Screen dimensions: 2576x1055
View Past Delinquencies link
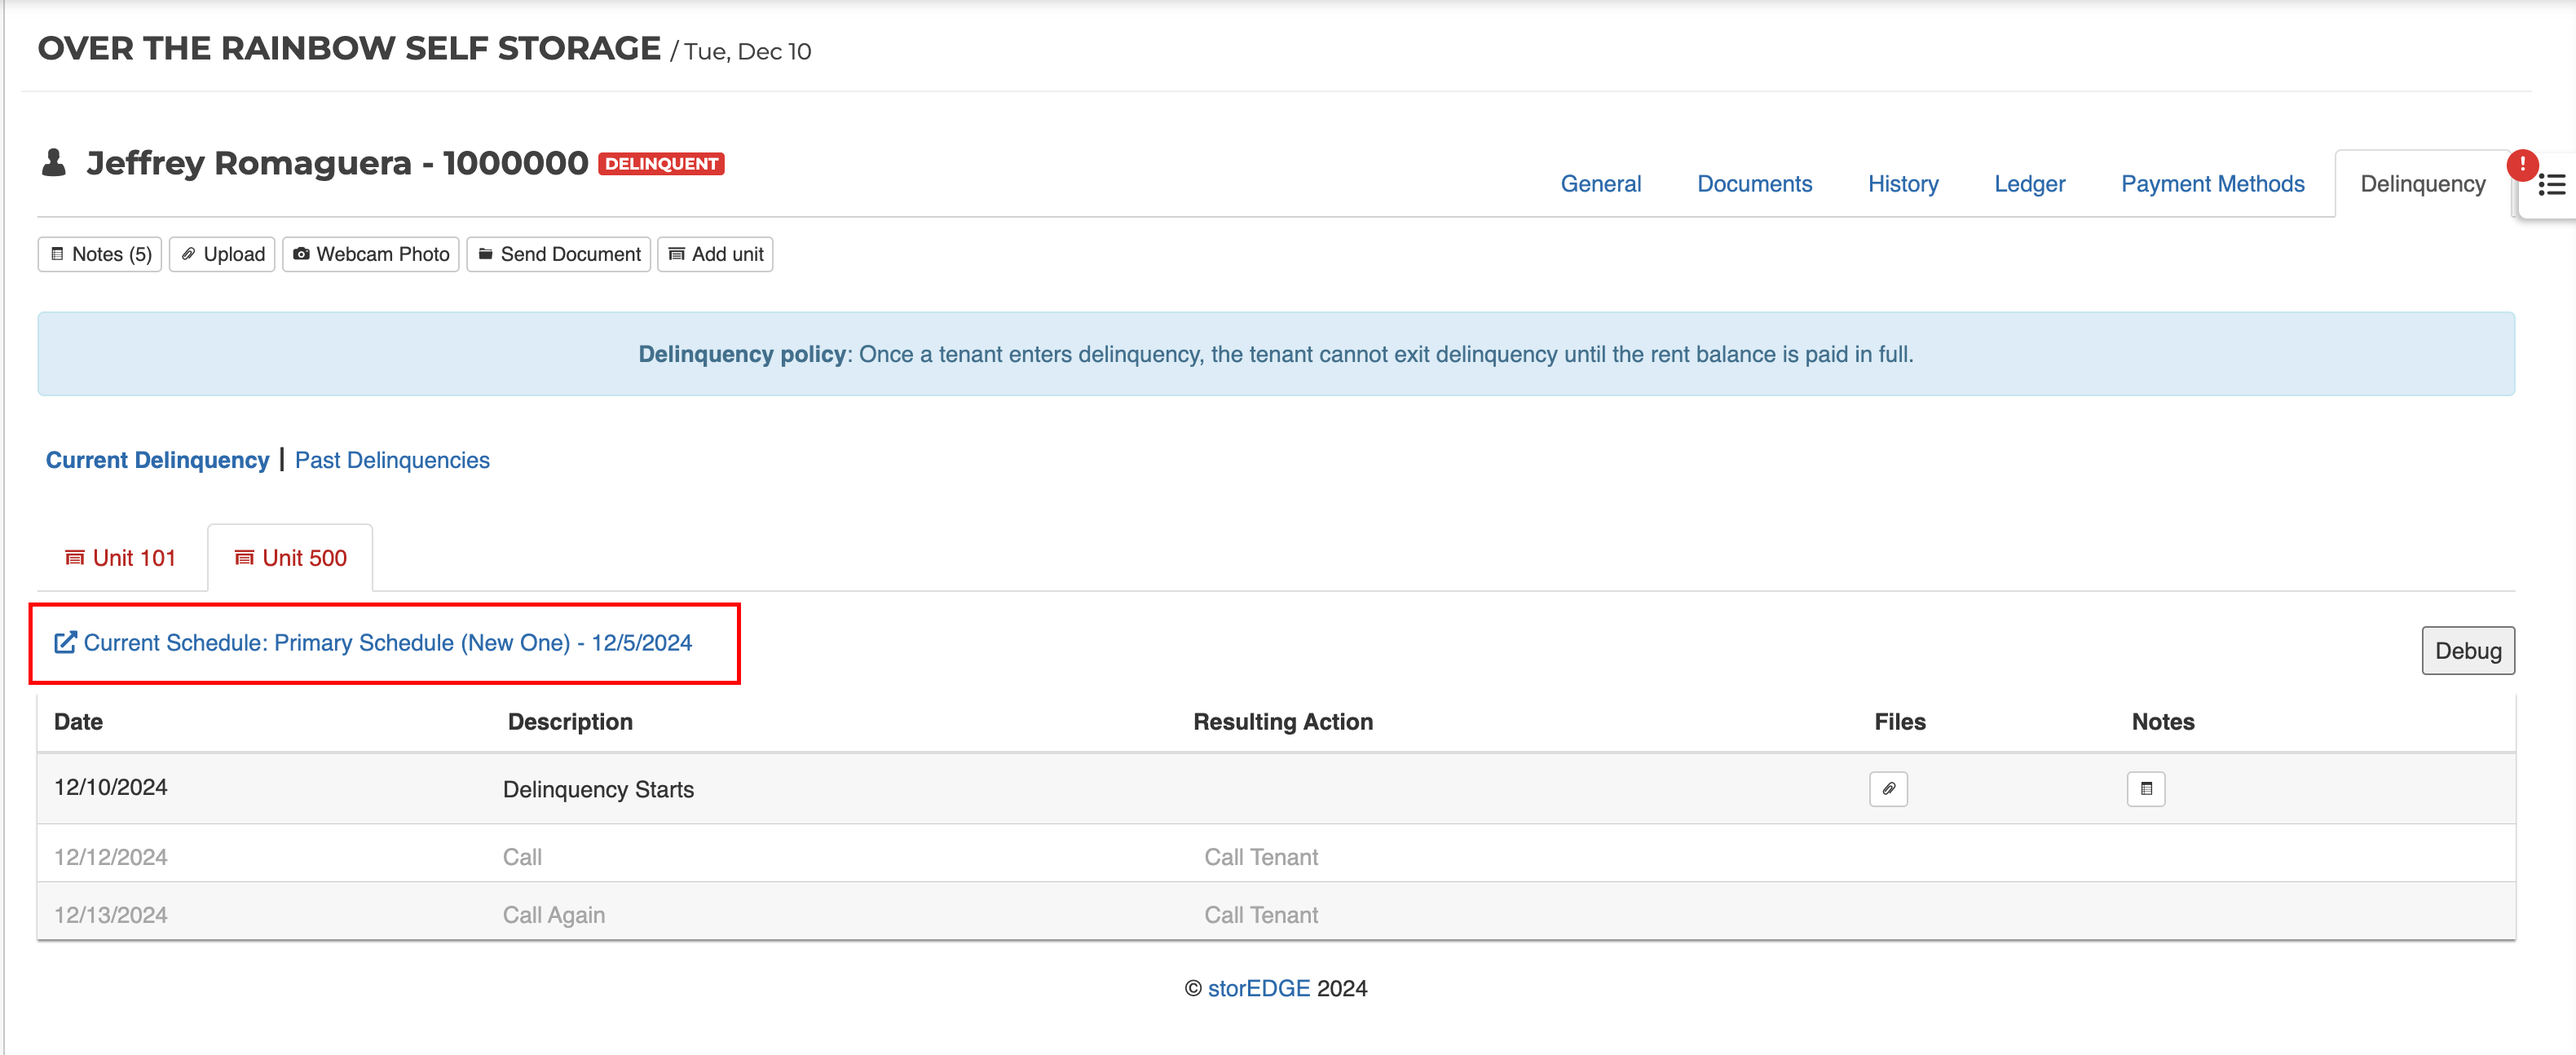pyautogui.click(x=392, y=460)
